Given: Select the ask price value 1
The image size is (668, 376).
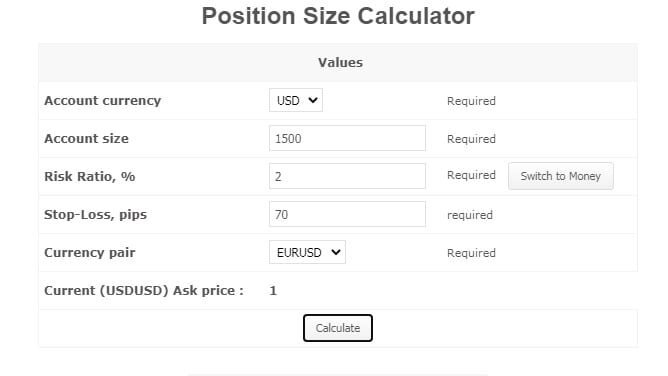Looking at the screenshot, I should [x=273, y=291].
